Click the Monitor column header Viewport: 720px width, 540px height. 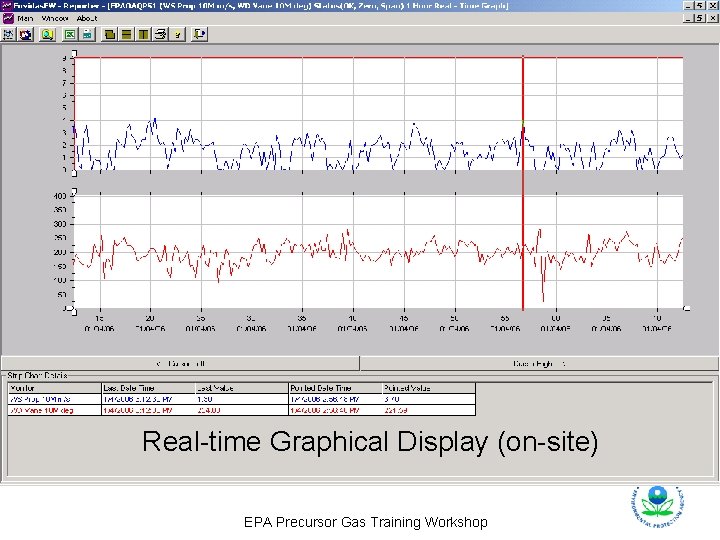point(55,388)
